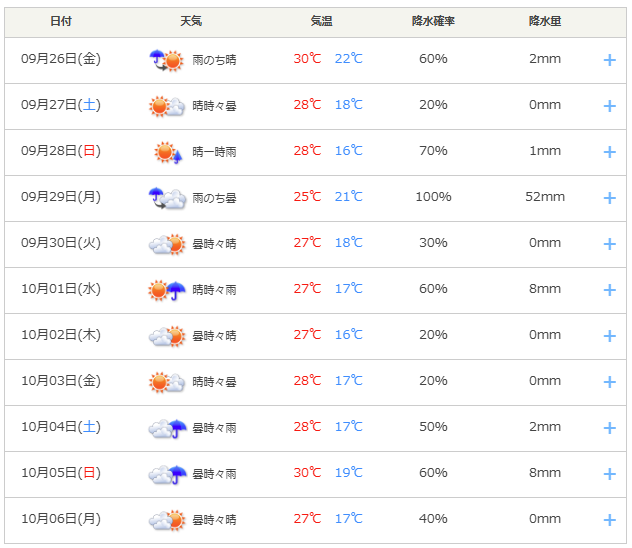Click the 100% rain probability cell
This screenshot has height=548, width=632.
click(433, 197)
